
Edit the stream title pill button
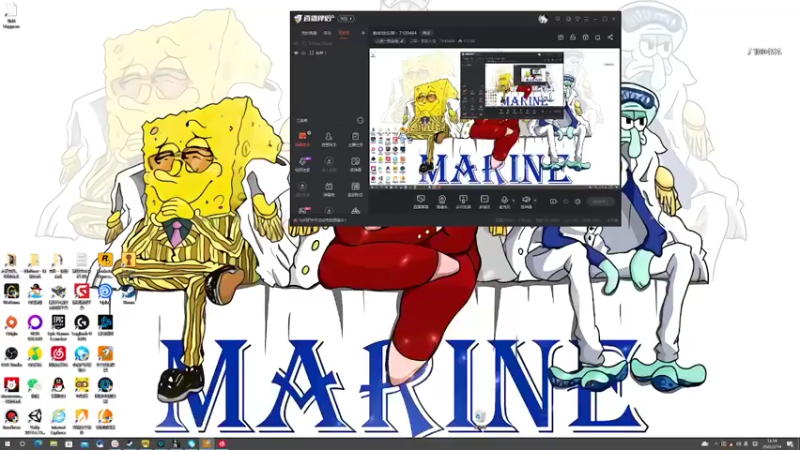point(390,41)
